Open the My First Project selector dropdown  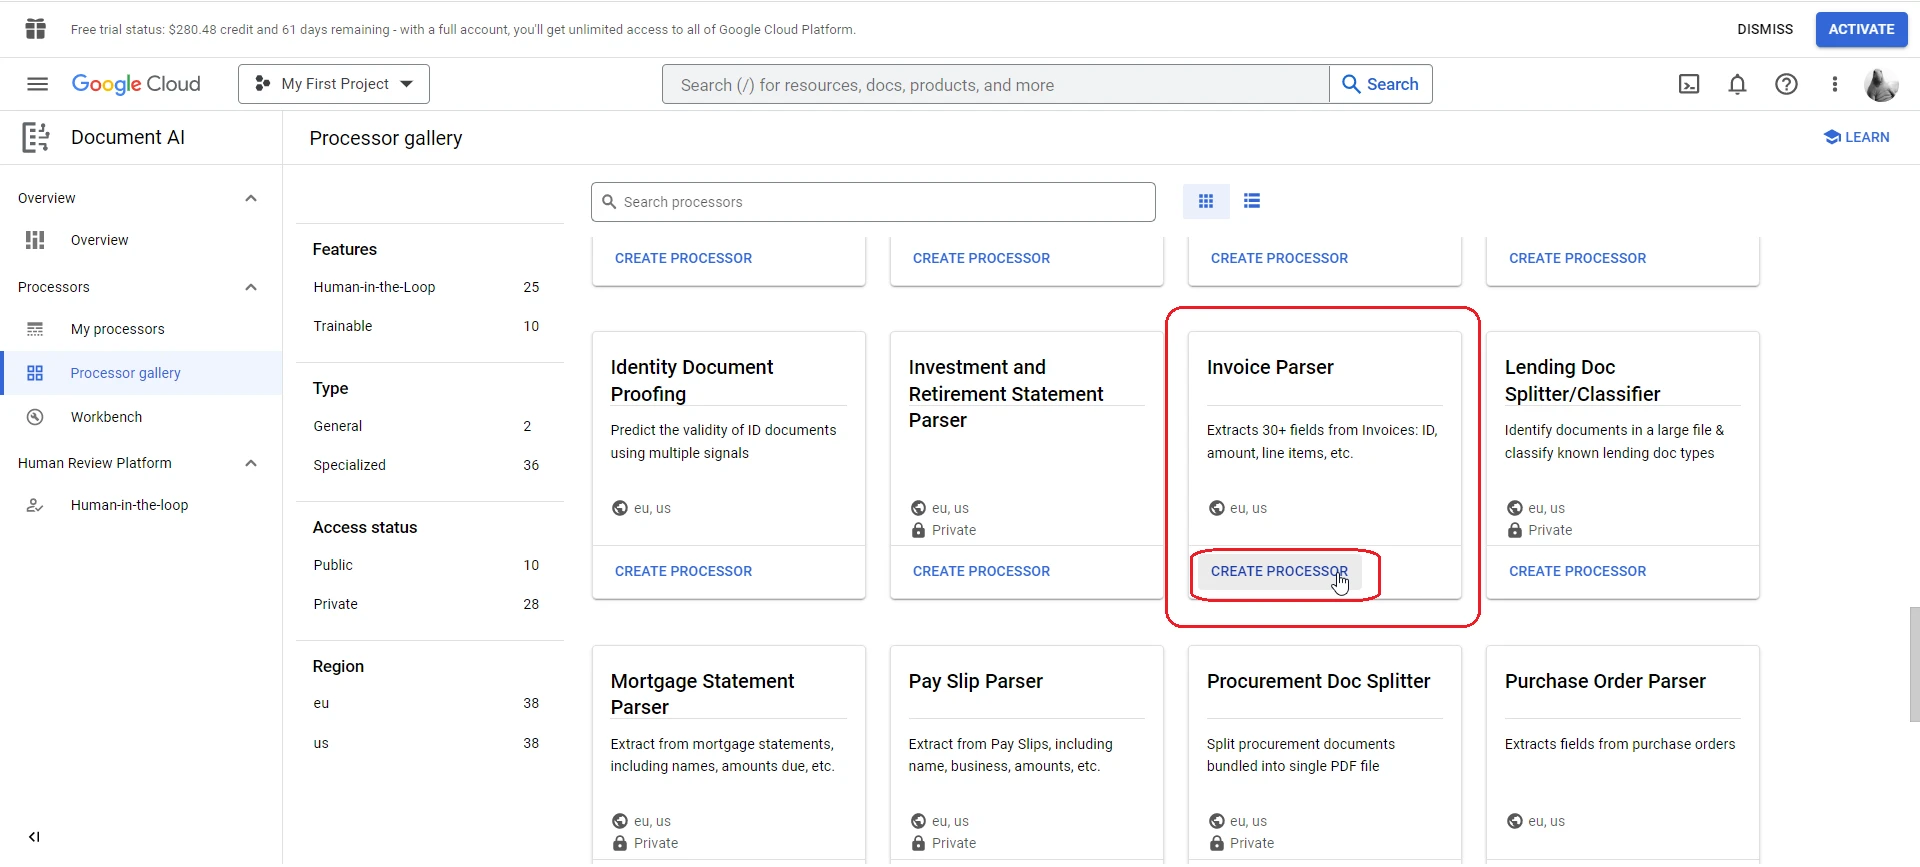(x=334, y=84)
